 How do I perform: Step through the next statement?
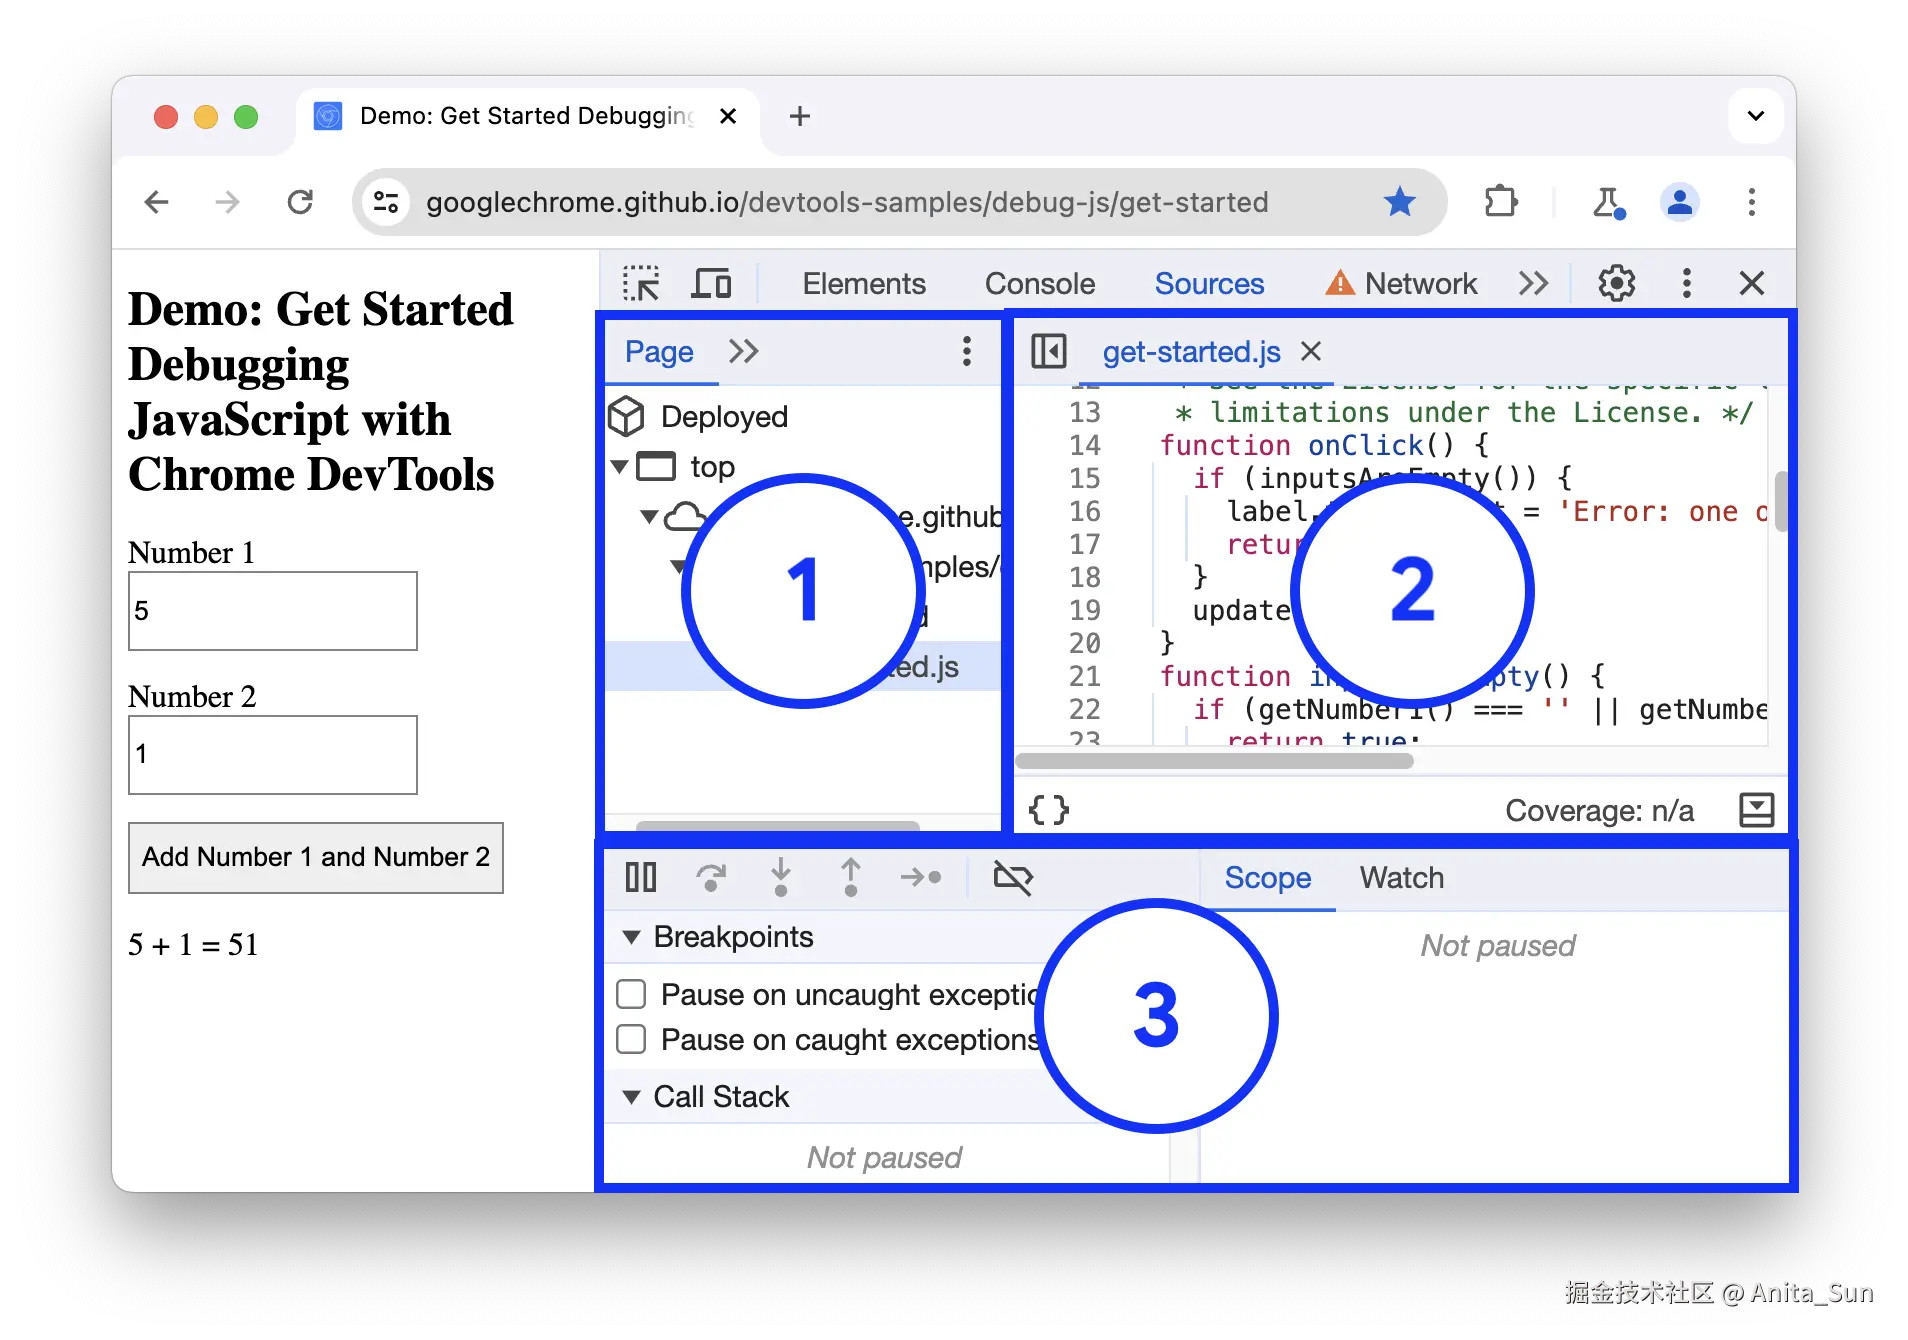921,878
